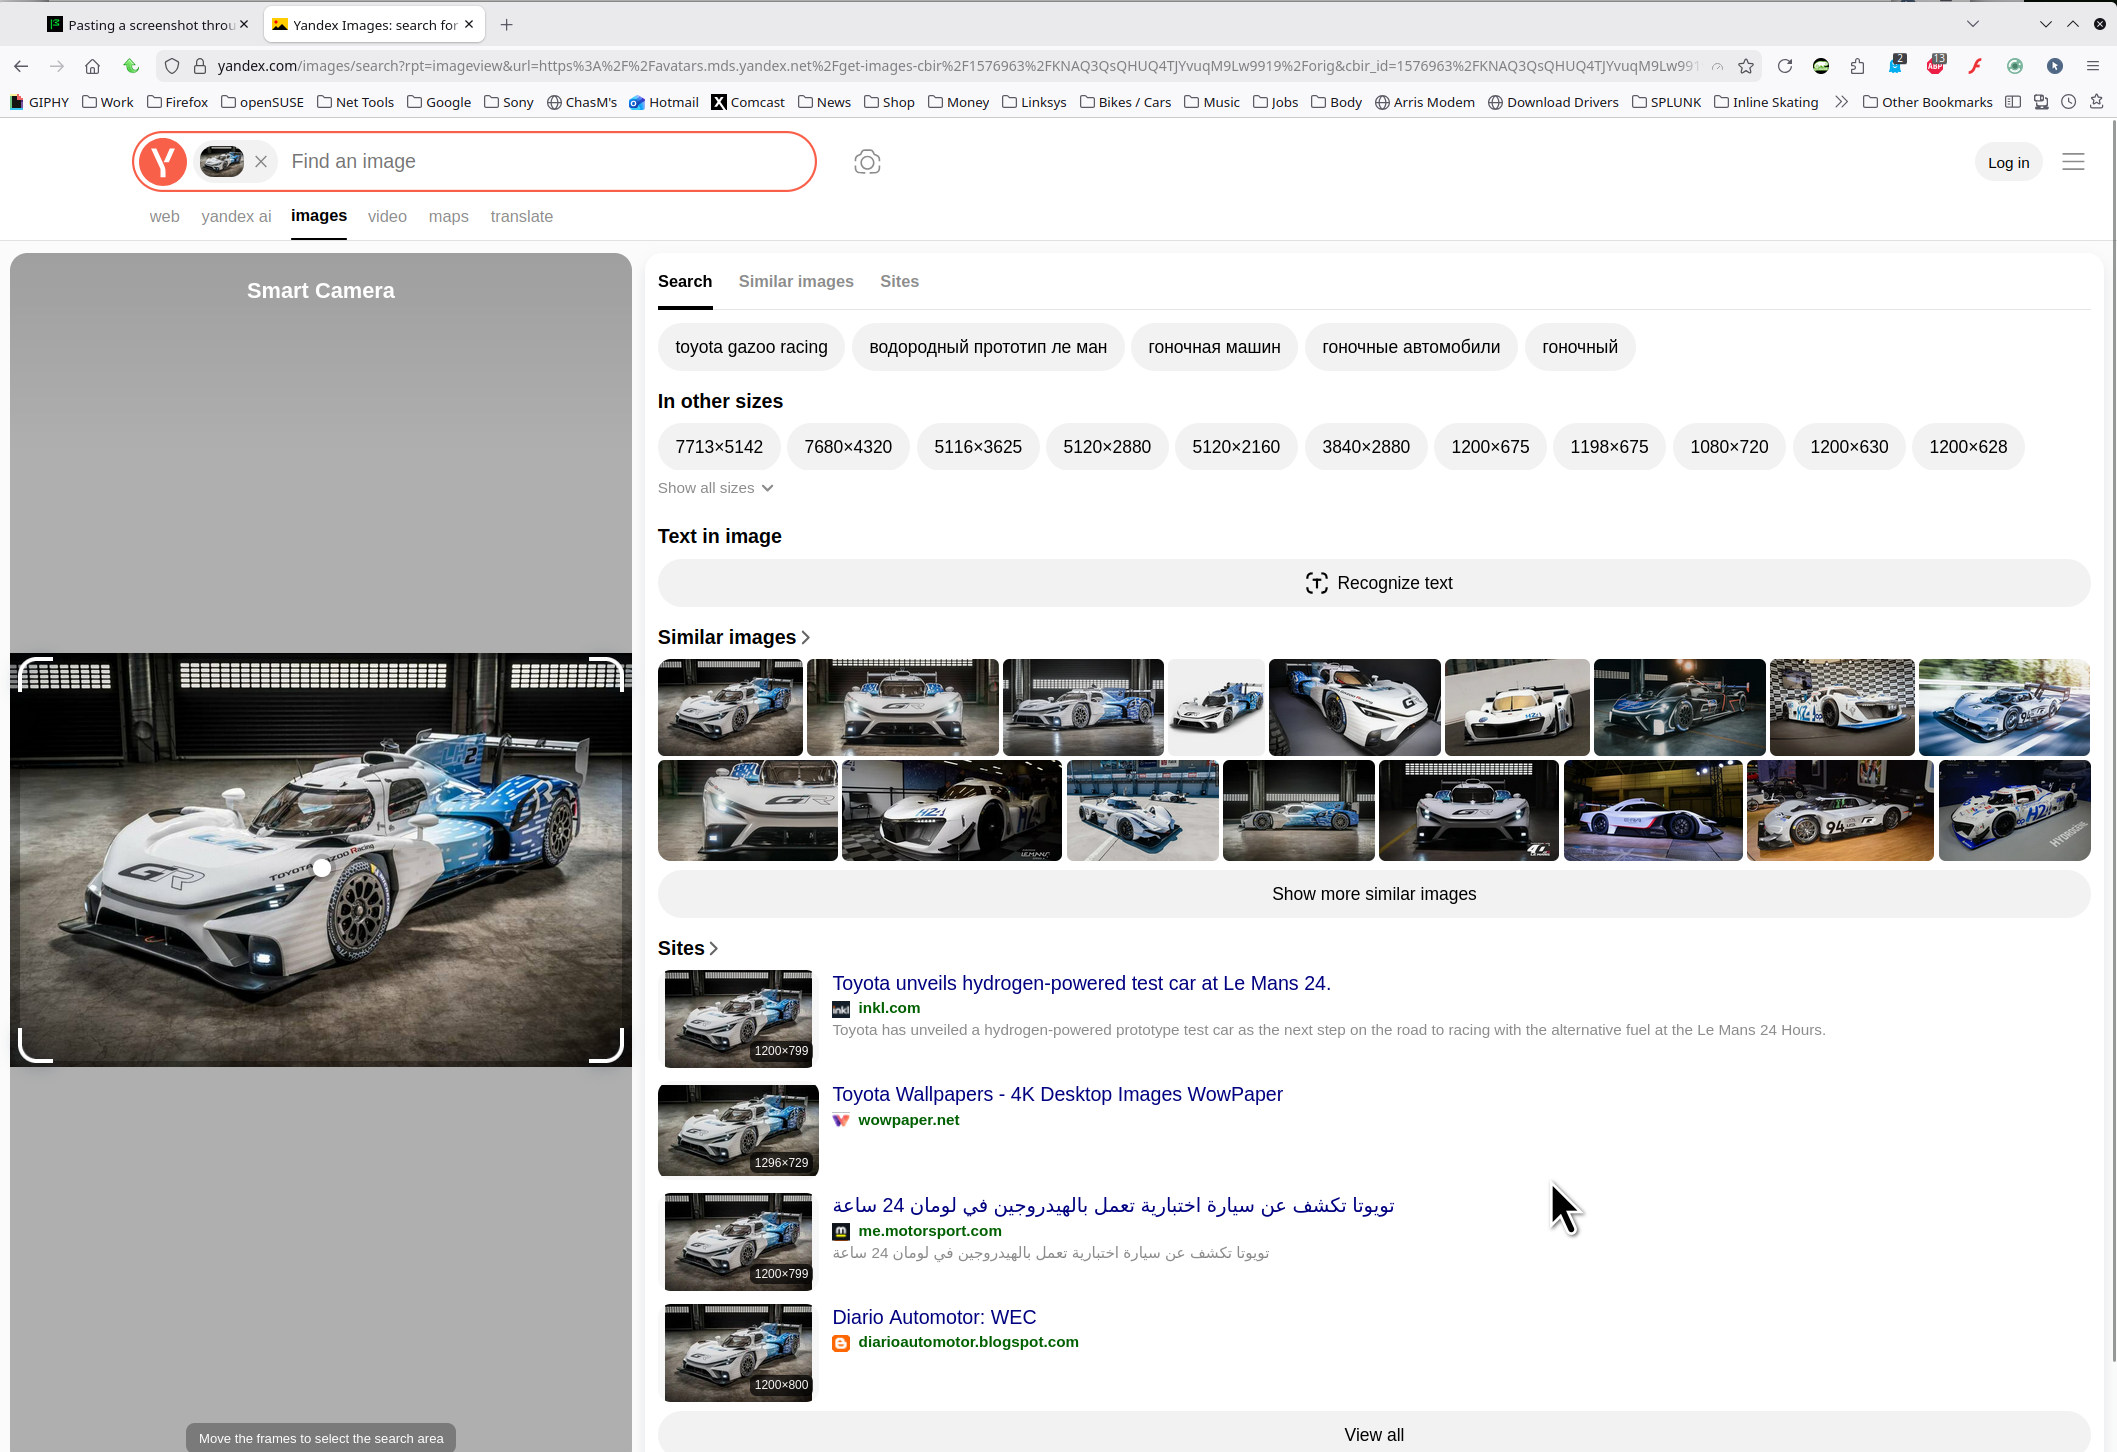Click the browser reload icon
The width and height of the screenshot is (2117, 1452).
pyautogui.click(x=1785, y=66)
